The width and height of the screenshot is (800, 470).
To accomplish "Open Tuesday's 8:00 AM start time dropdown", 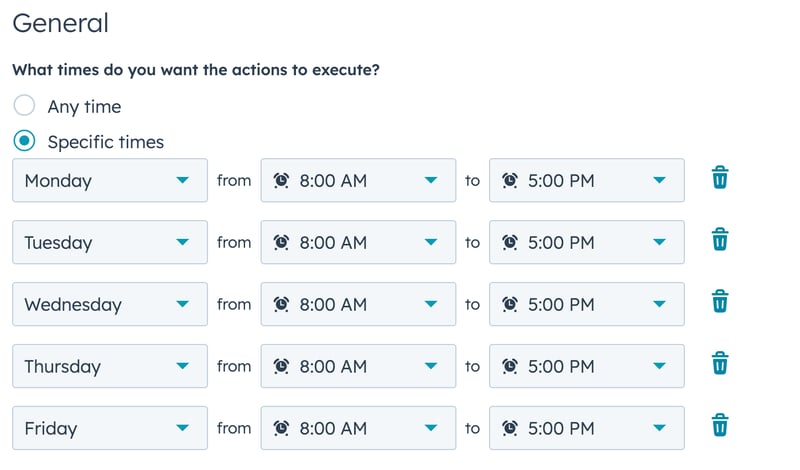I will pyautogui.click(x=357, y=243).
